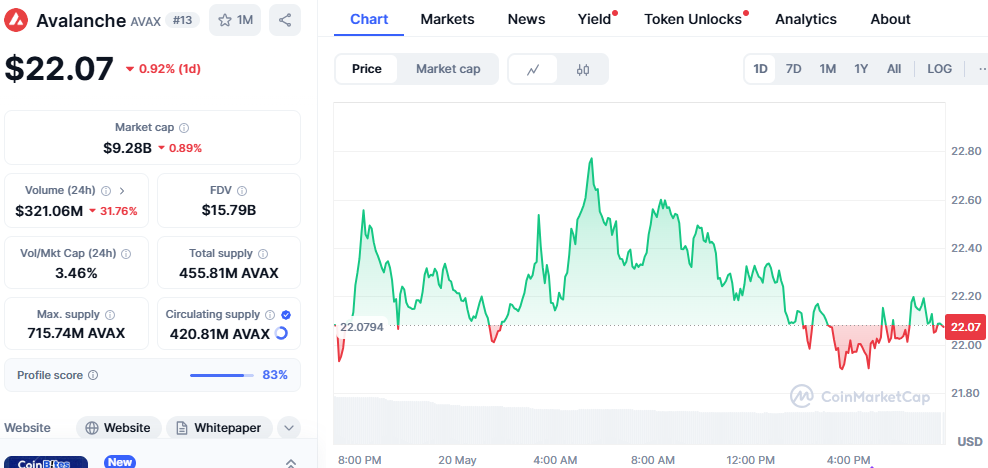Image resolution: width=988 pixels, height=468 pixels.
Task: Click the $321.06M volume value
Action: click(x=49, y=211)
